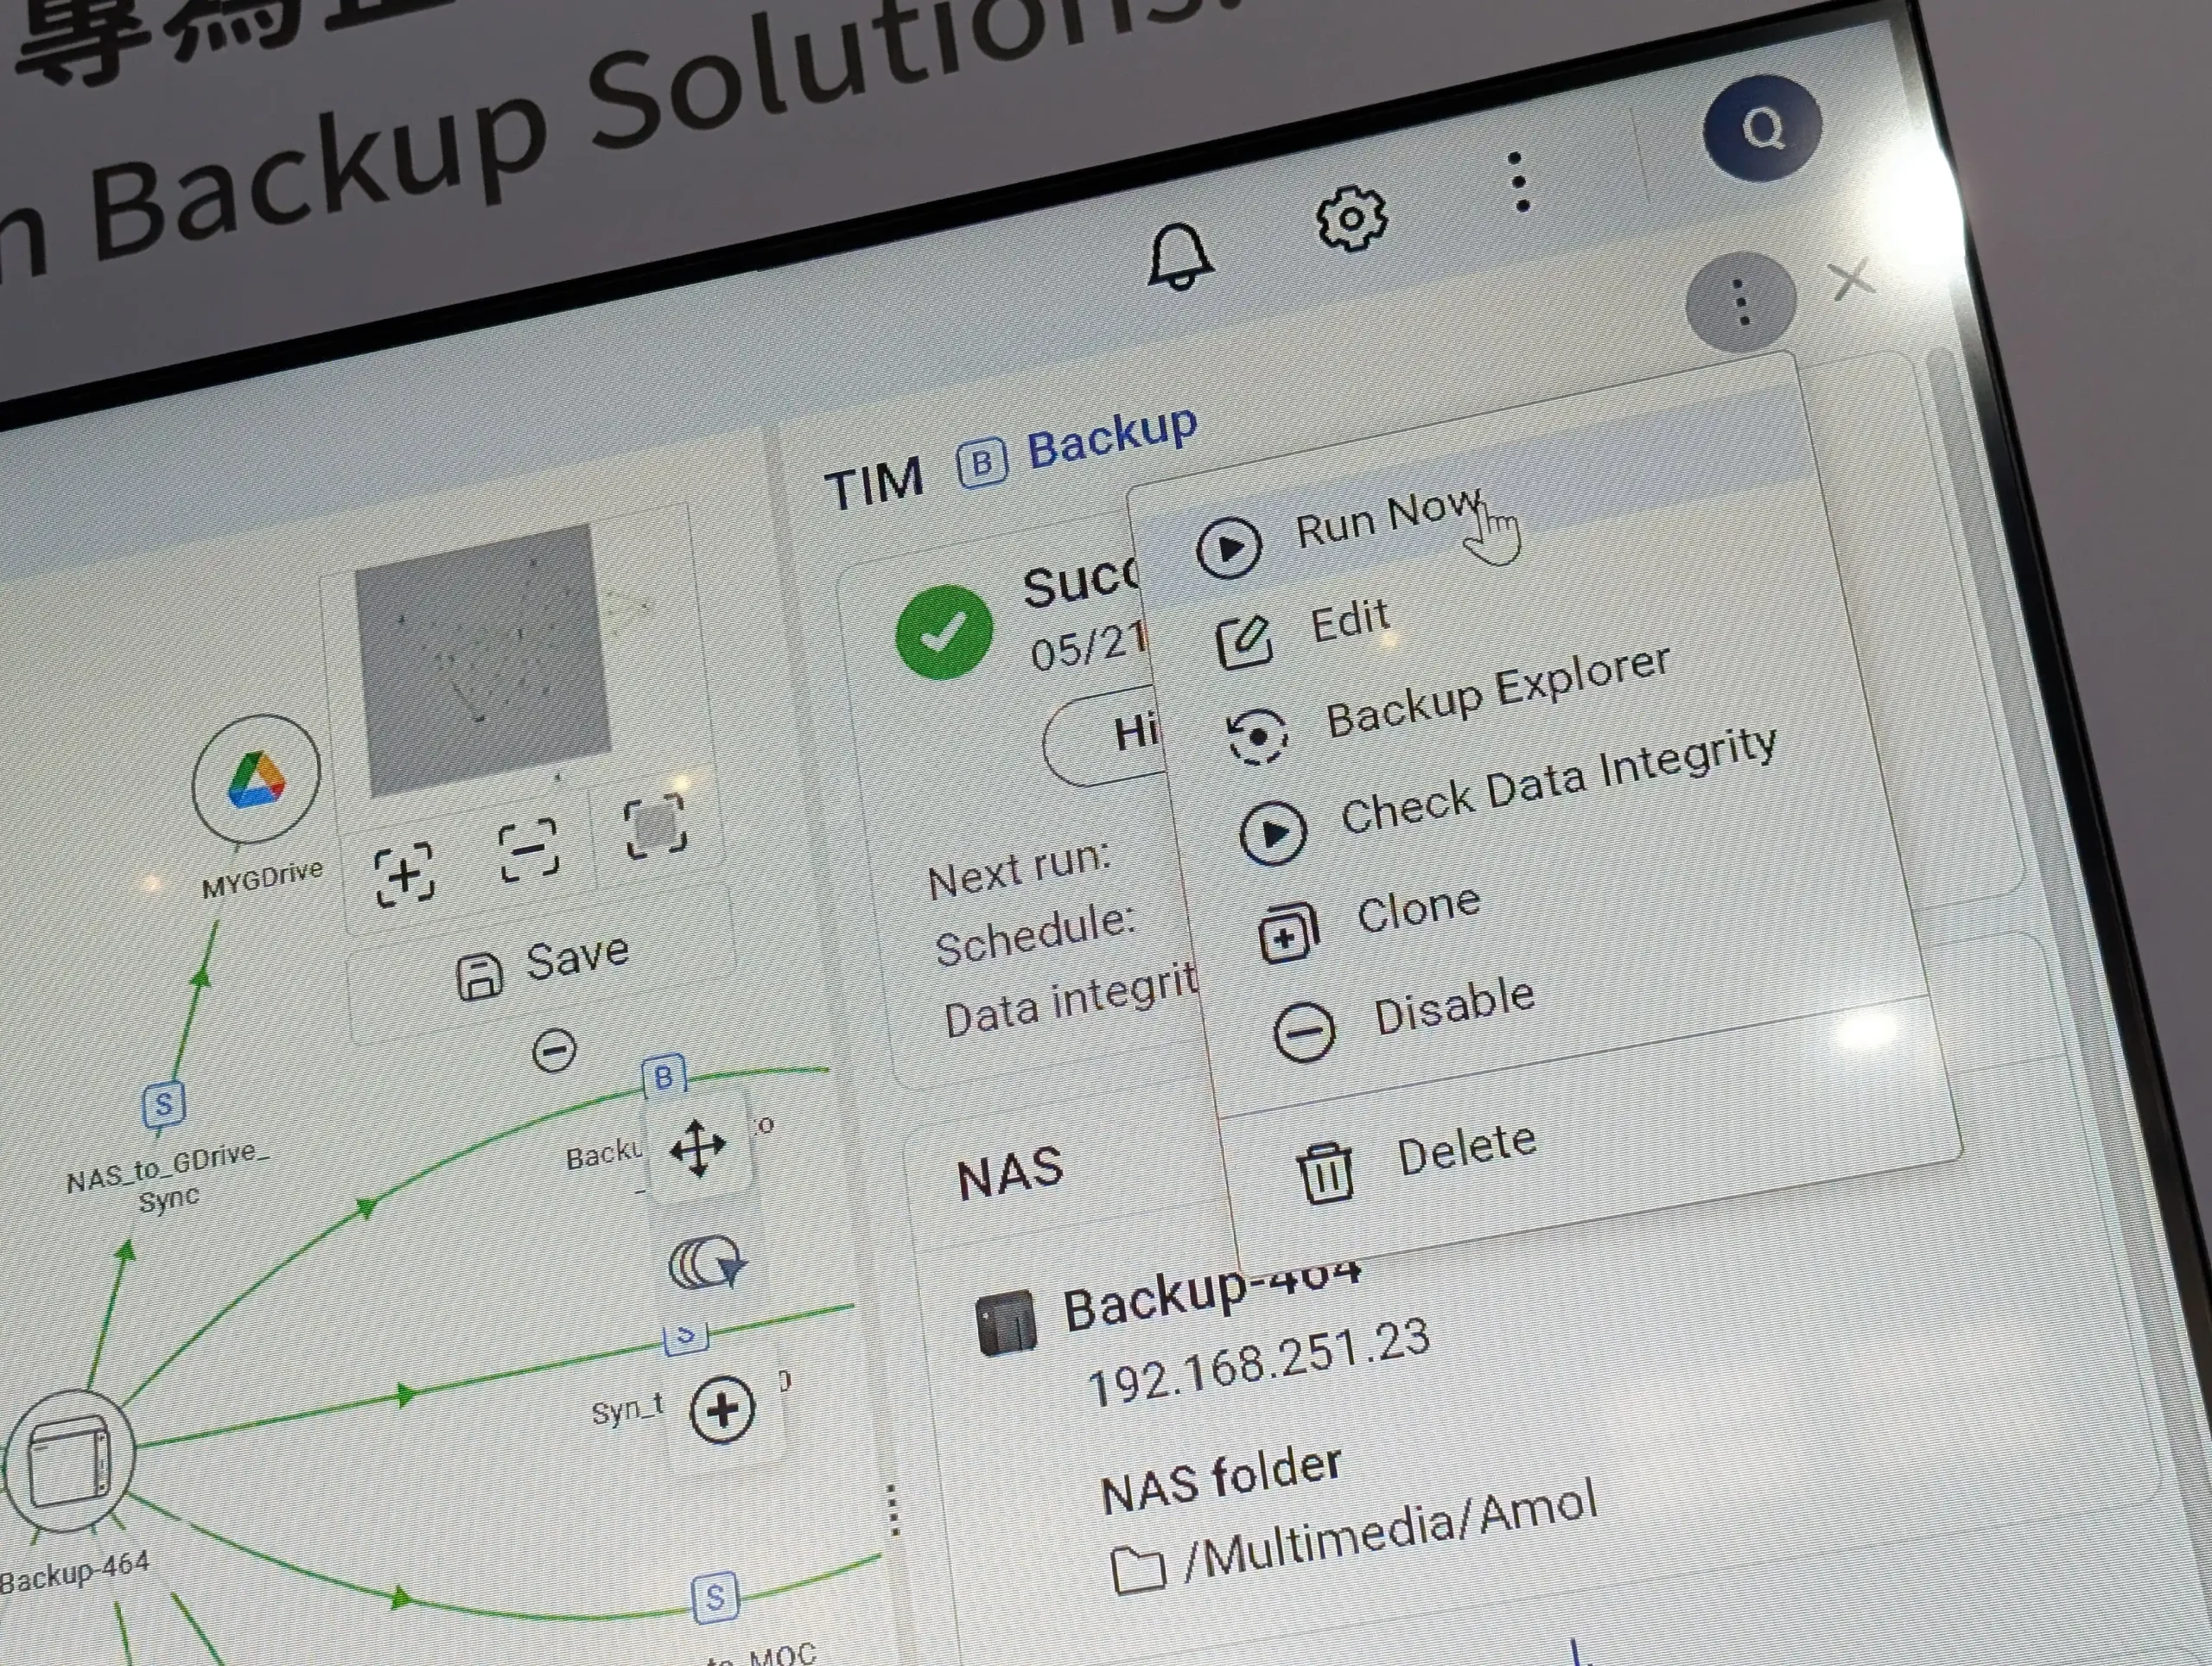
Task: Zoom in on the topology map
Action: click(404, 875)
